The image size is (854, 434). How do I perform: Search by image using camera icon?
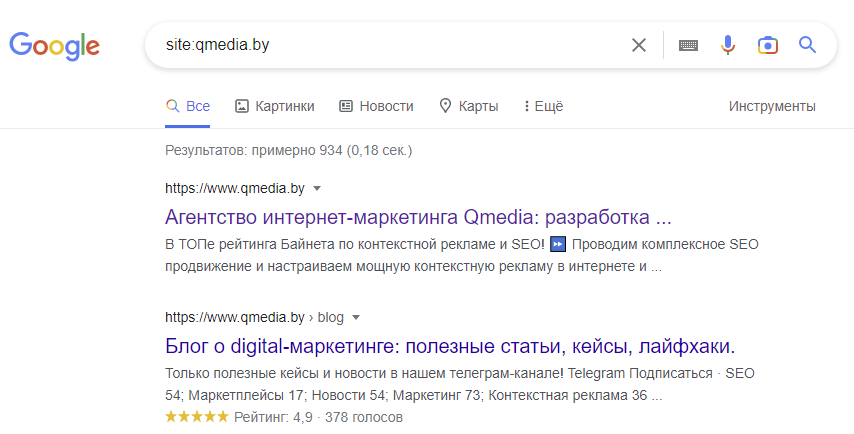click(x=767, y=45)
